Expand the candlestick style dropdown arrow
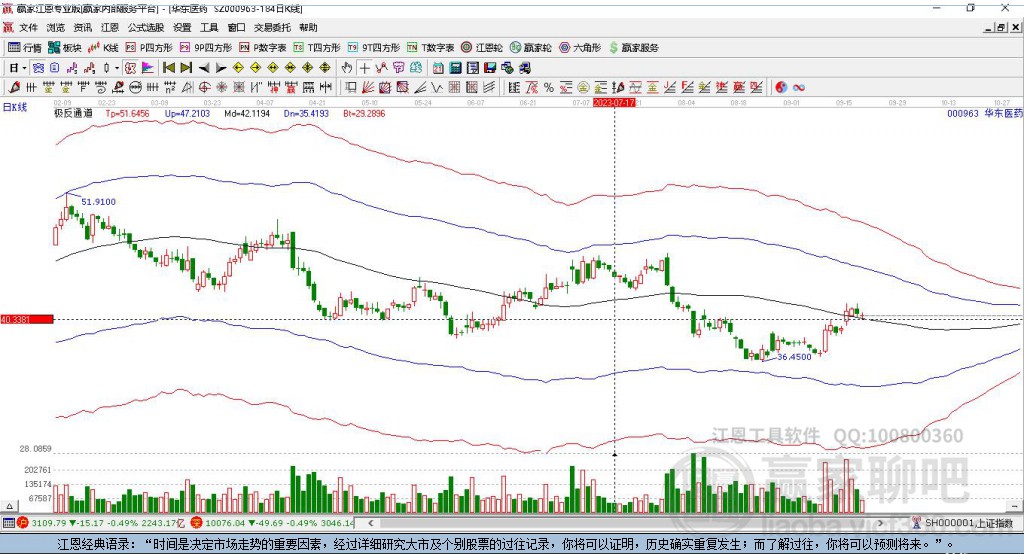The image size is (1024, 554). point(116,68)
